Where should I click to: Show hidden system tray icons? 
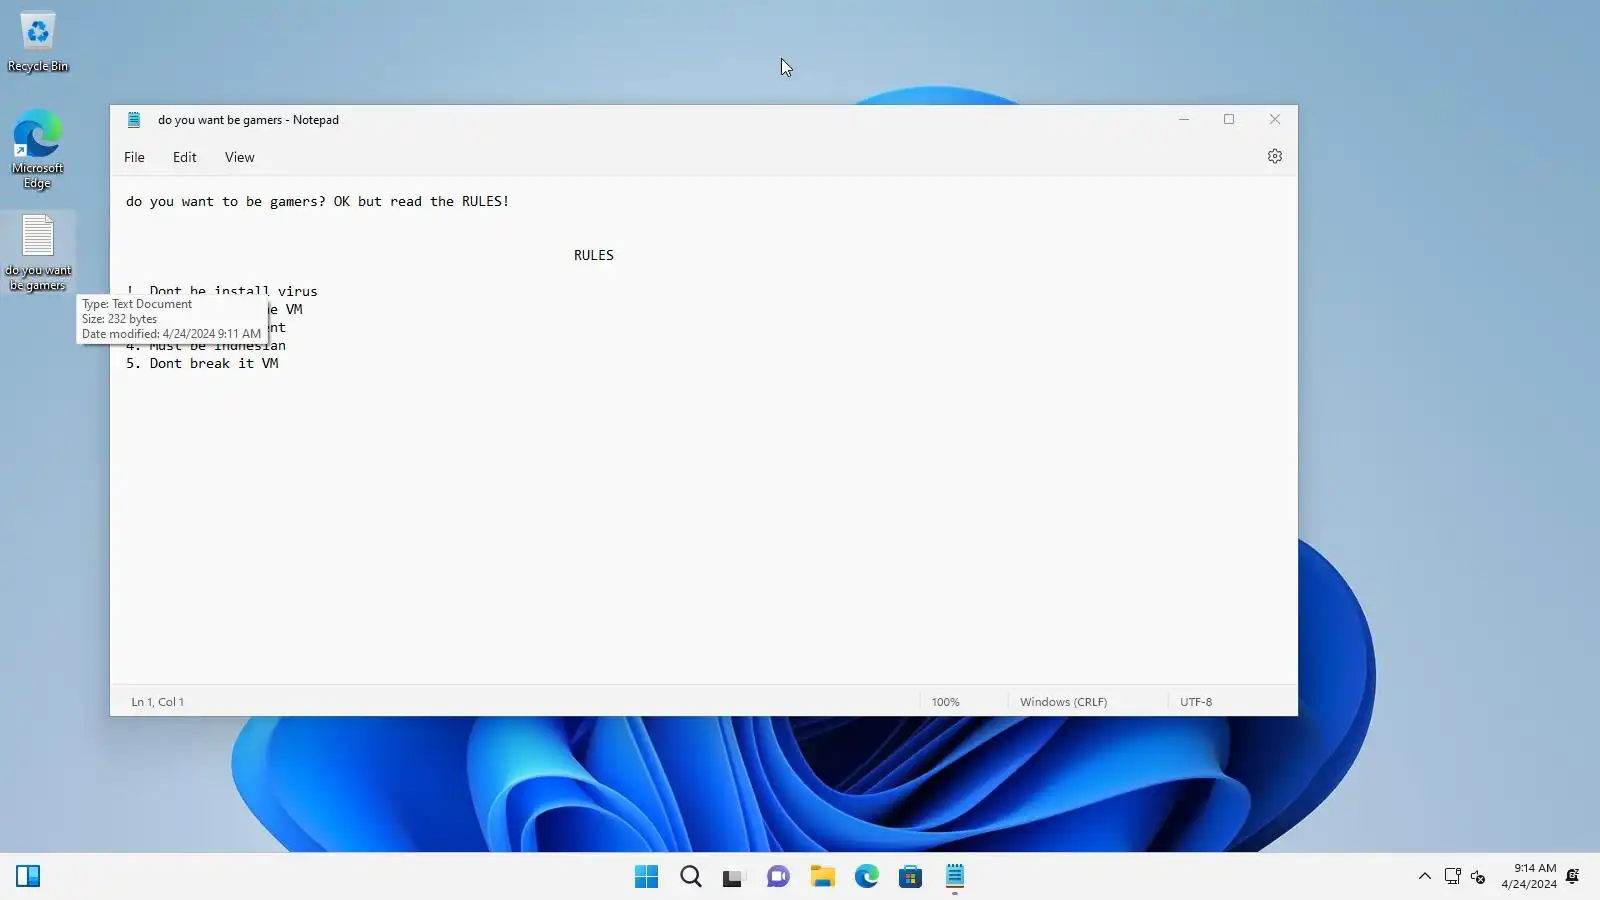pyautogui.click(x=1425, y=877)
